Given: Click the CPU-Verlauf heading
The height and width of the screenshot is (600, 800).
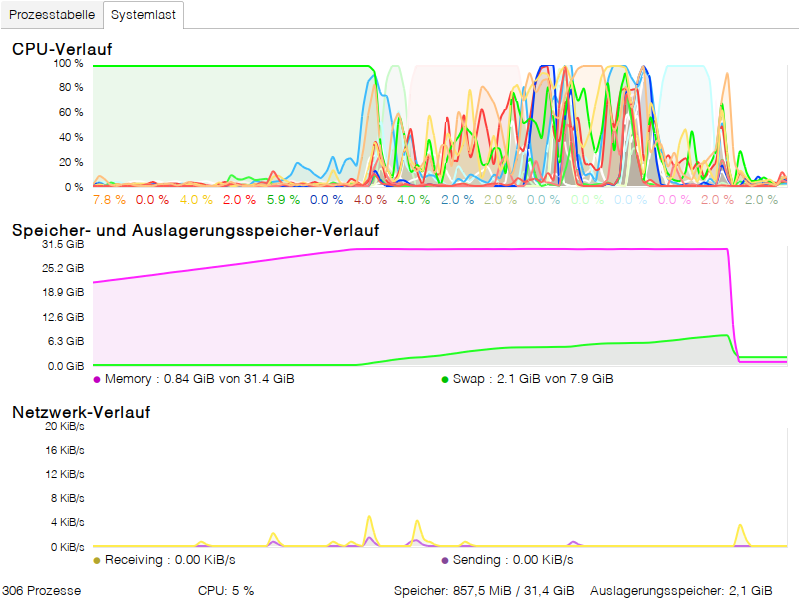Looking at the screenshot, I should [x=62, y=49].
